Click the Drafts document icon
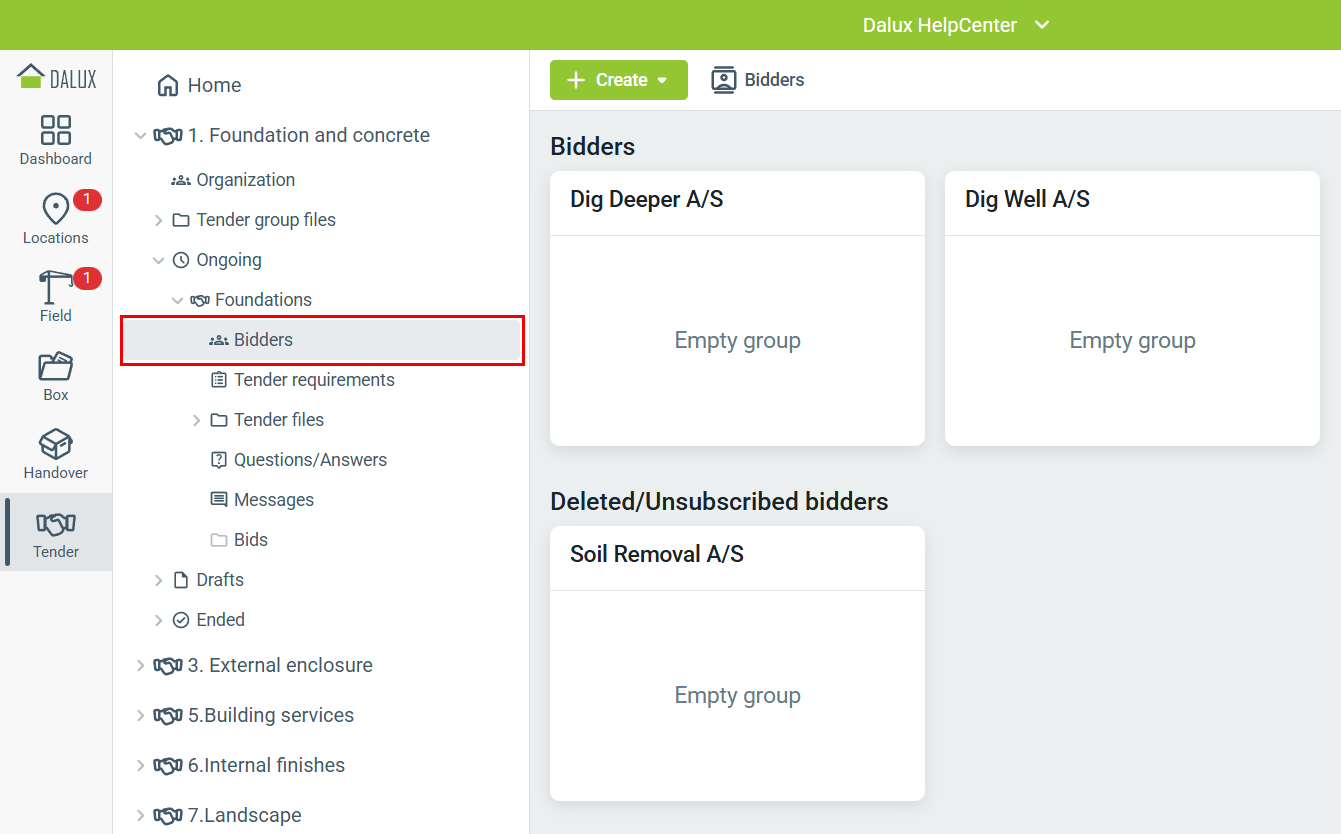This screenshot has height=834, width=1341. click(181, 580)
